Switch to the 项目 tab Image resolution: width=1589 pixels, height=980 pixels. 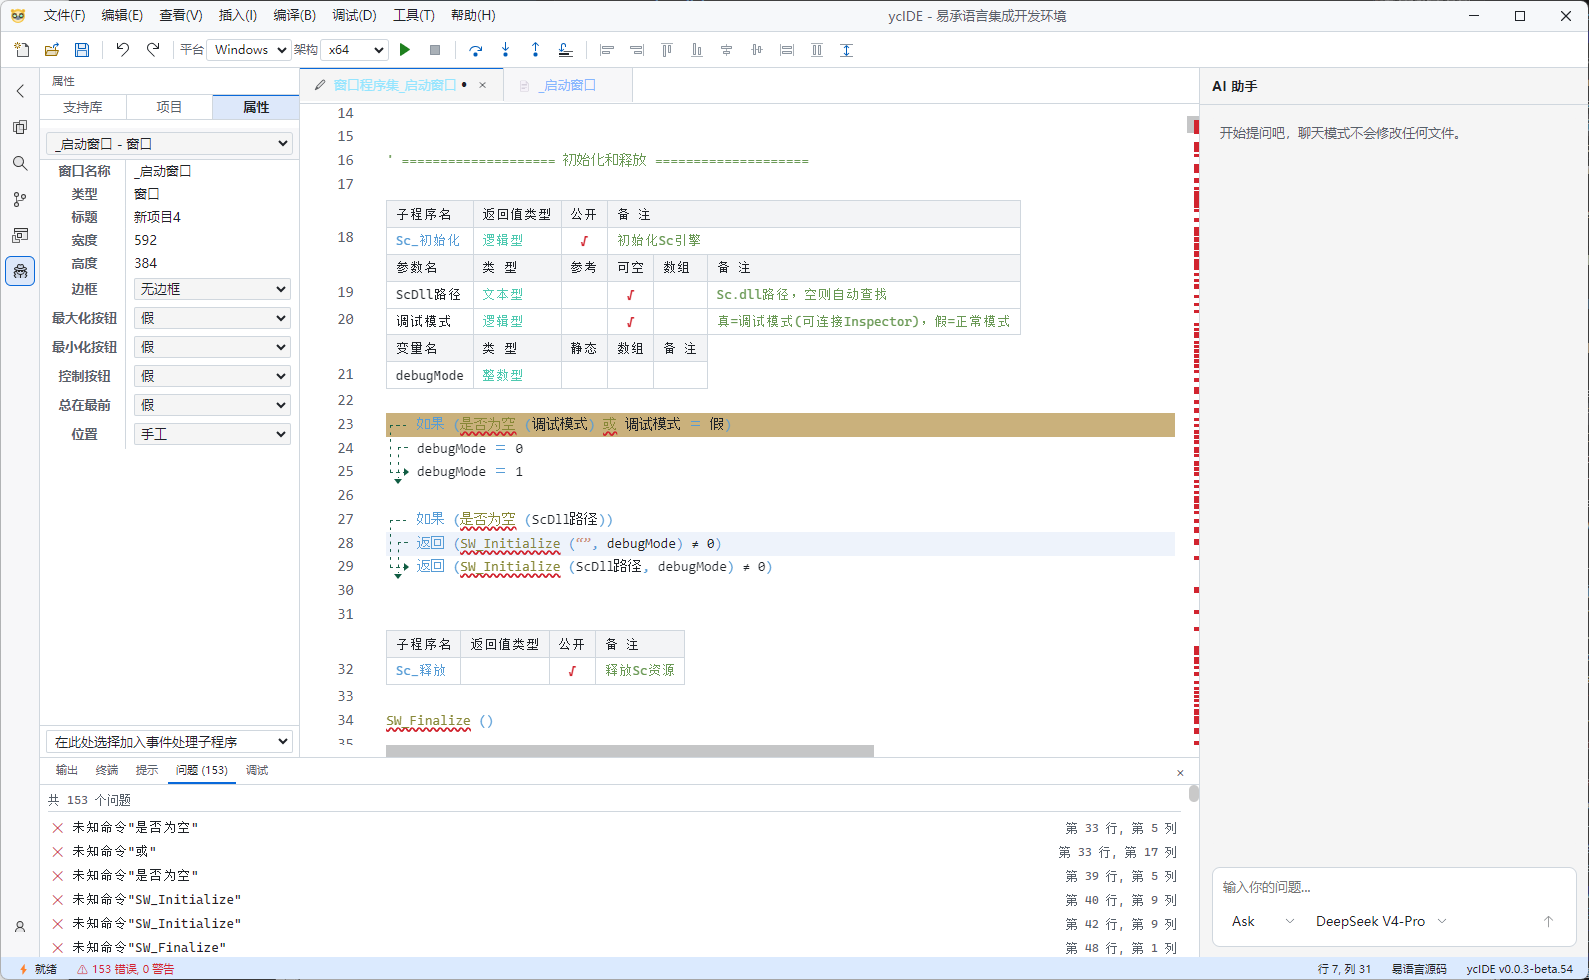tap(169, 107)
